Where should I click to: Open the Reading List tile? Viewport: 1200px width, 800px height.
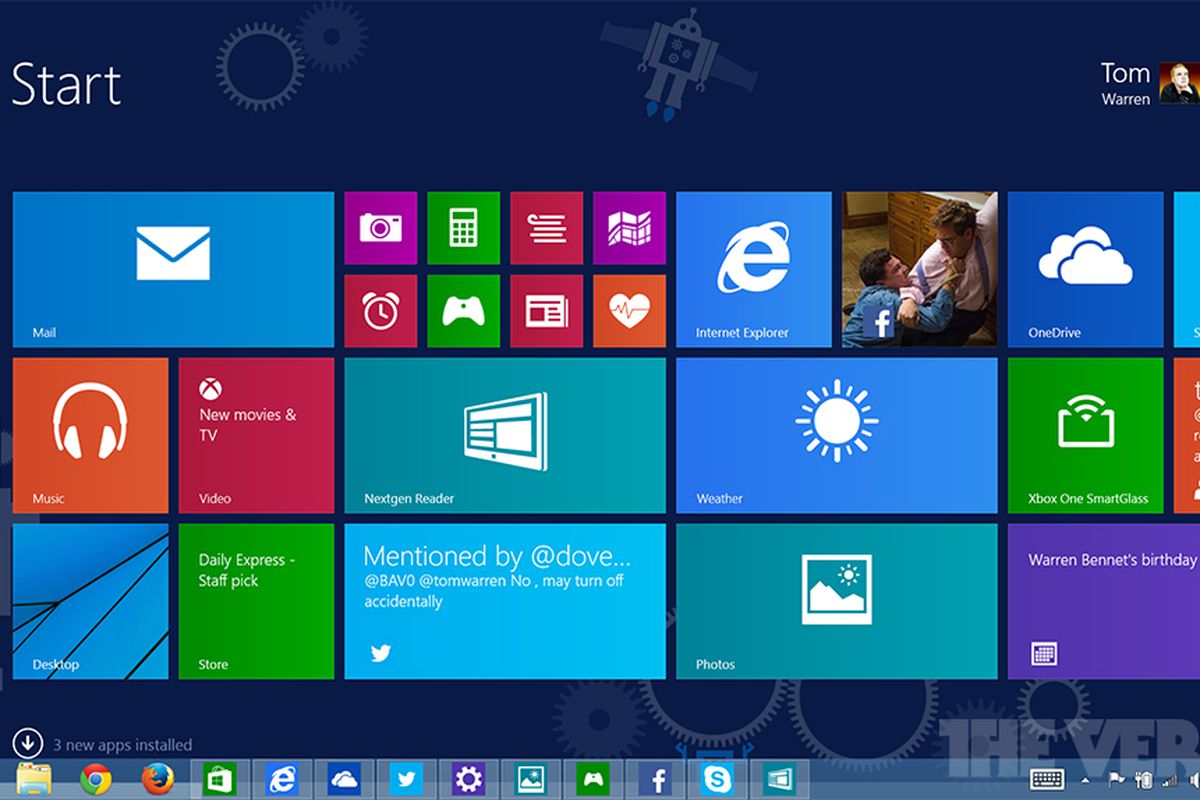(x=546, y=228)
